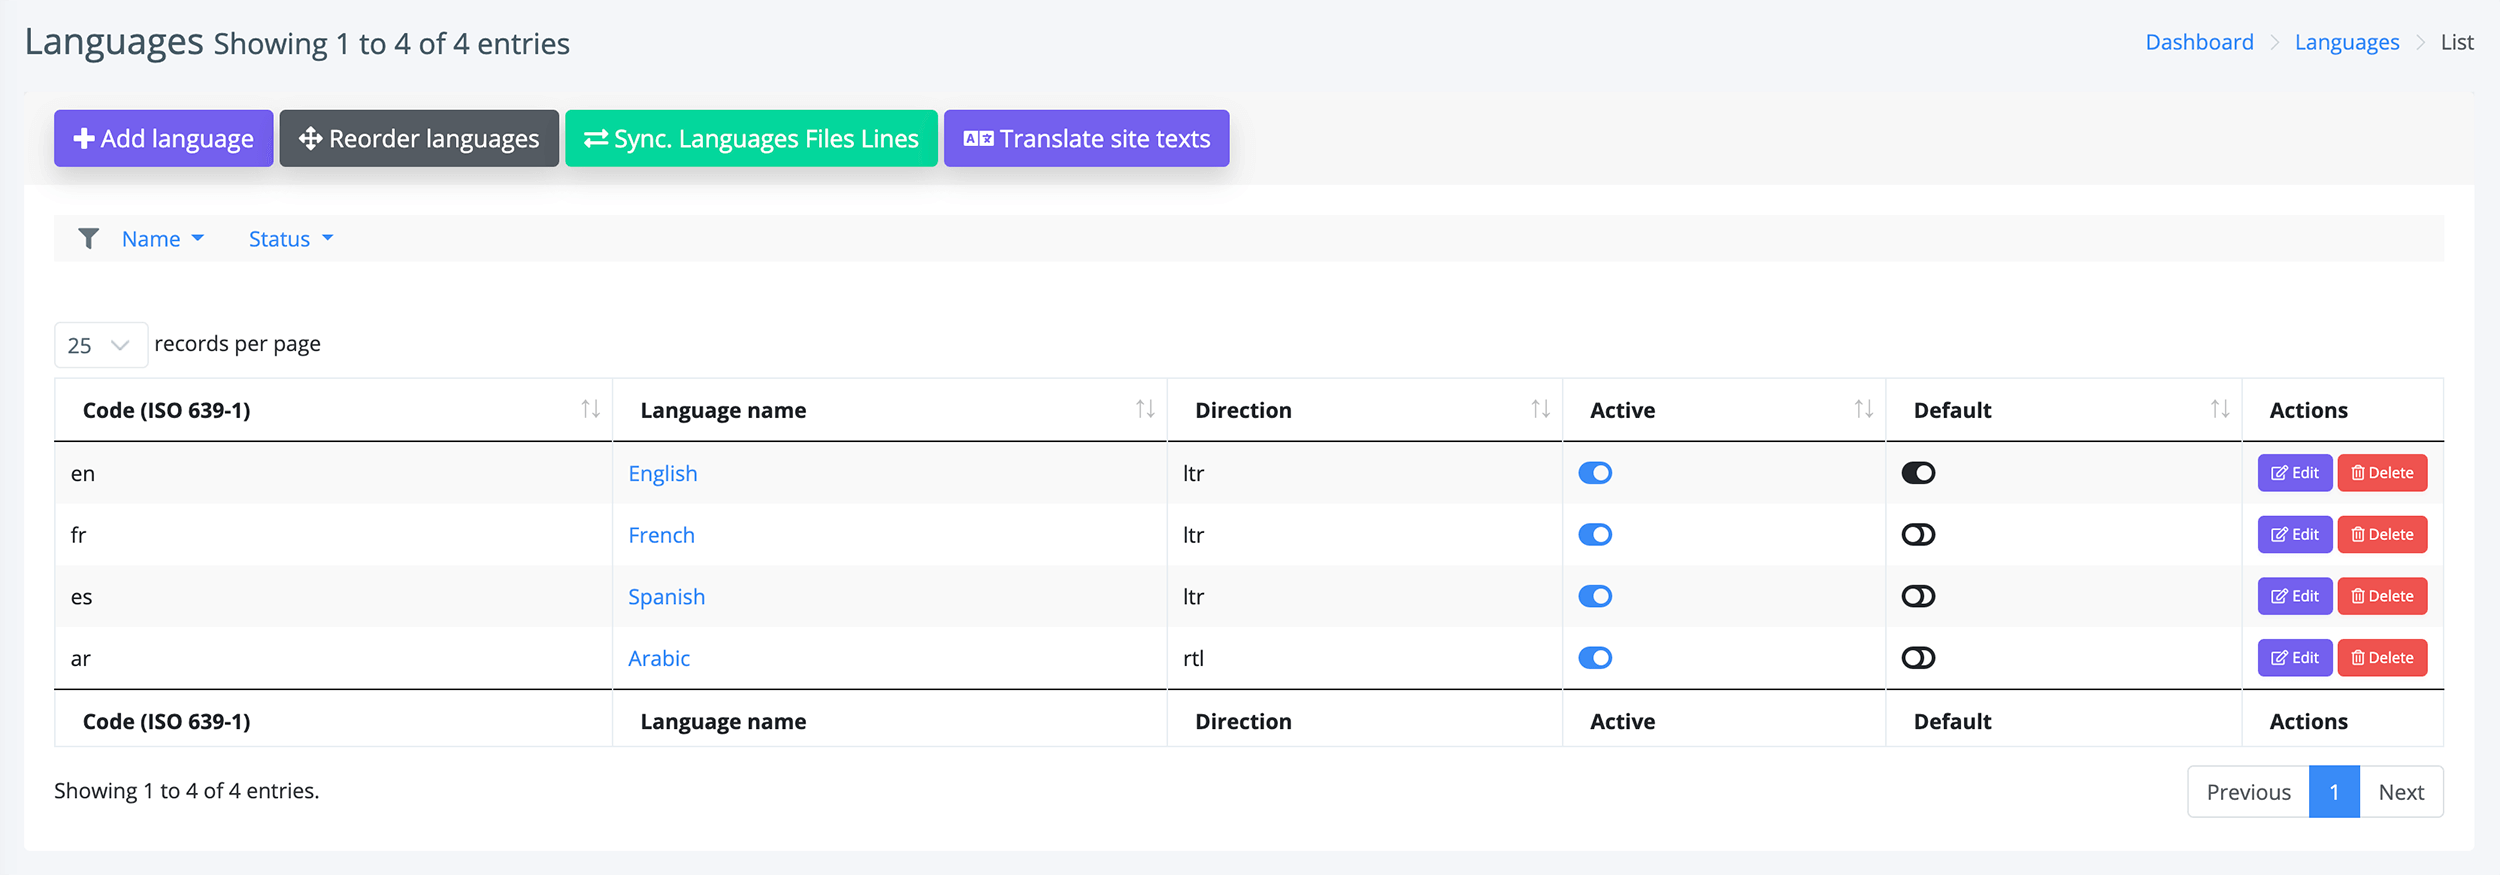Open the records per page selector
Image resolution: width=2500 pixels, height=875 pixels.
[100, 345]
